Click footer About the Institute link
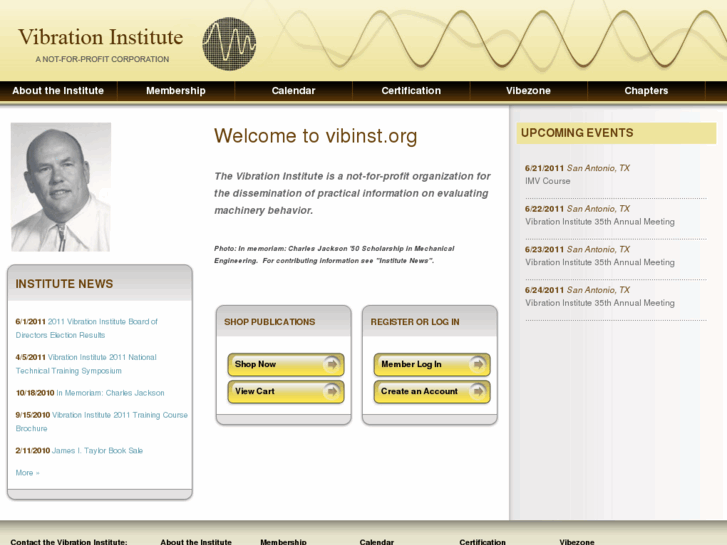The width and height of the screenshot is (727, 545). (x=196, y=541)
